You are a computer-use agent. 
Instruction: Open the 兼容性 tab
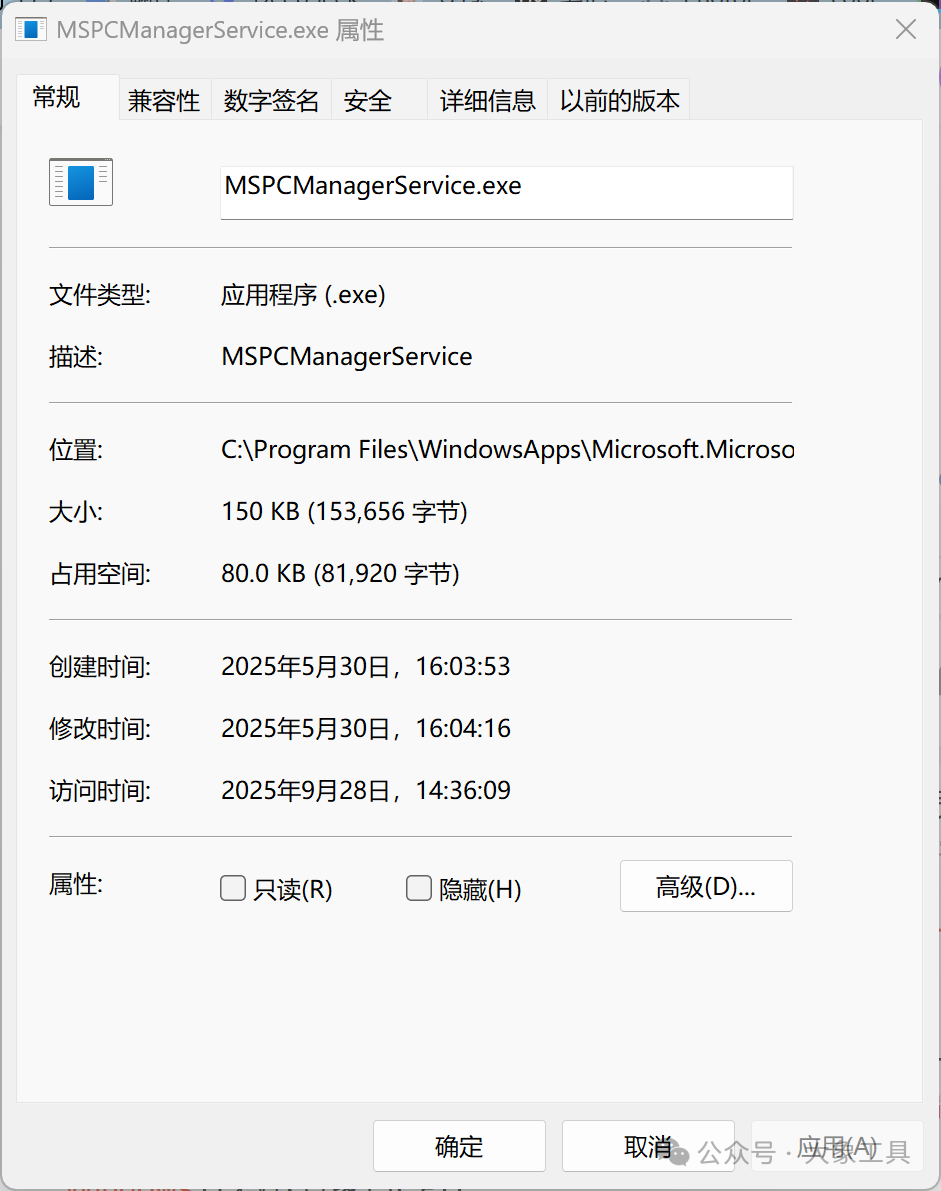164,101
